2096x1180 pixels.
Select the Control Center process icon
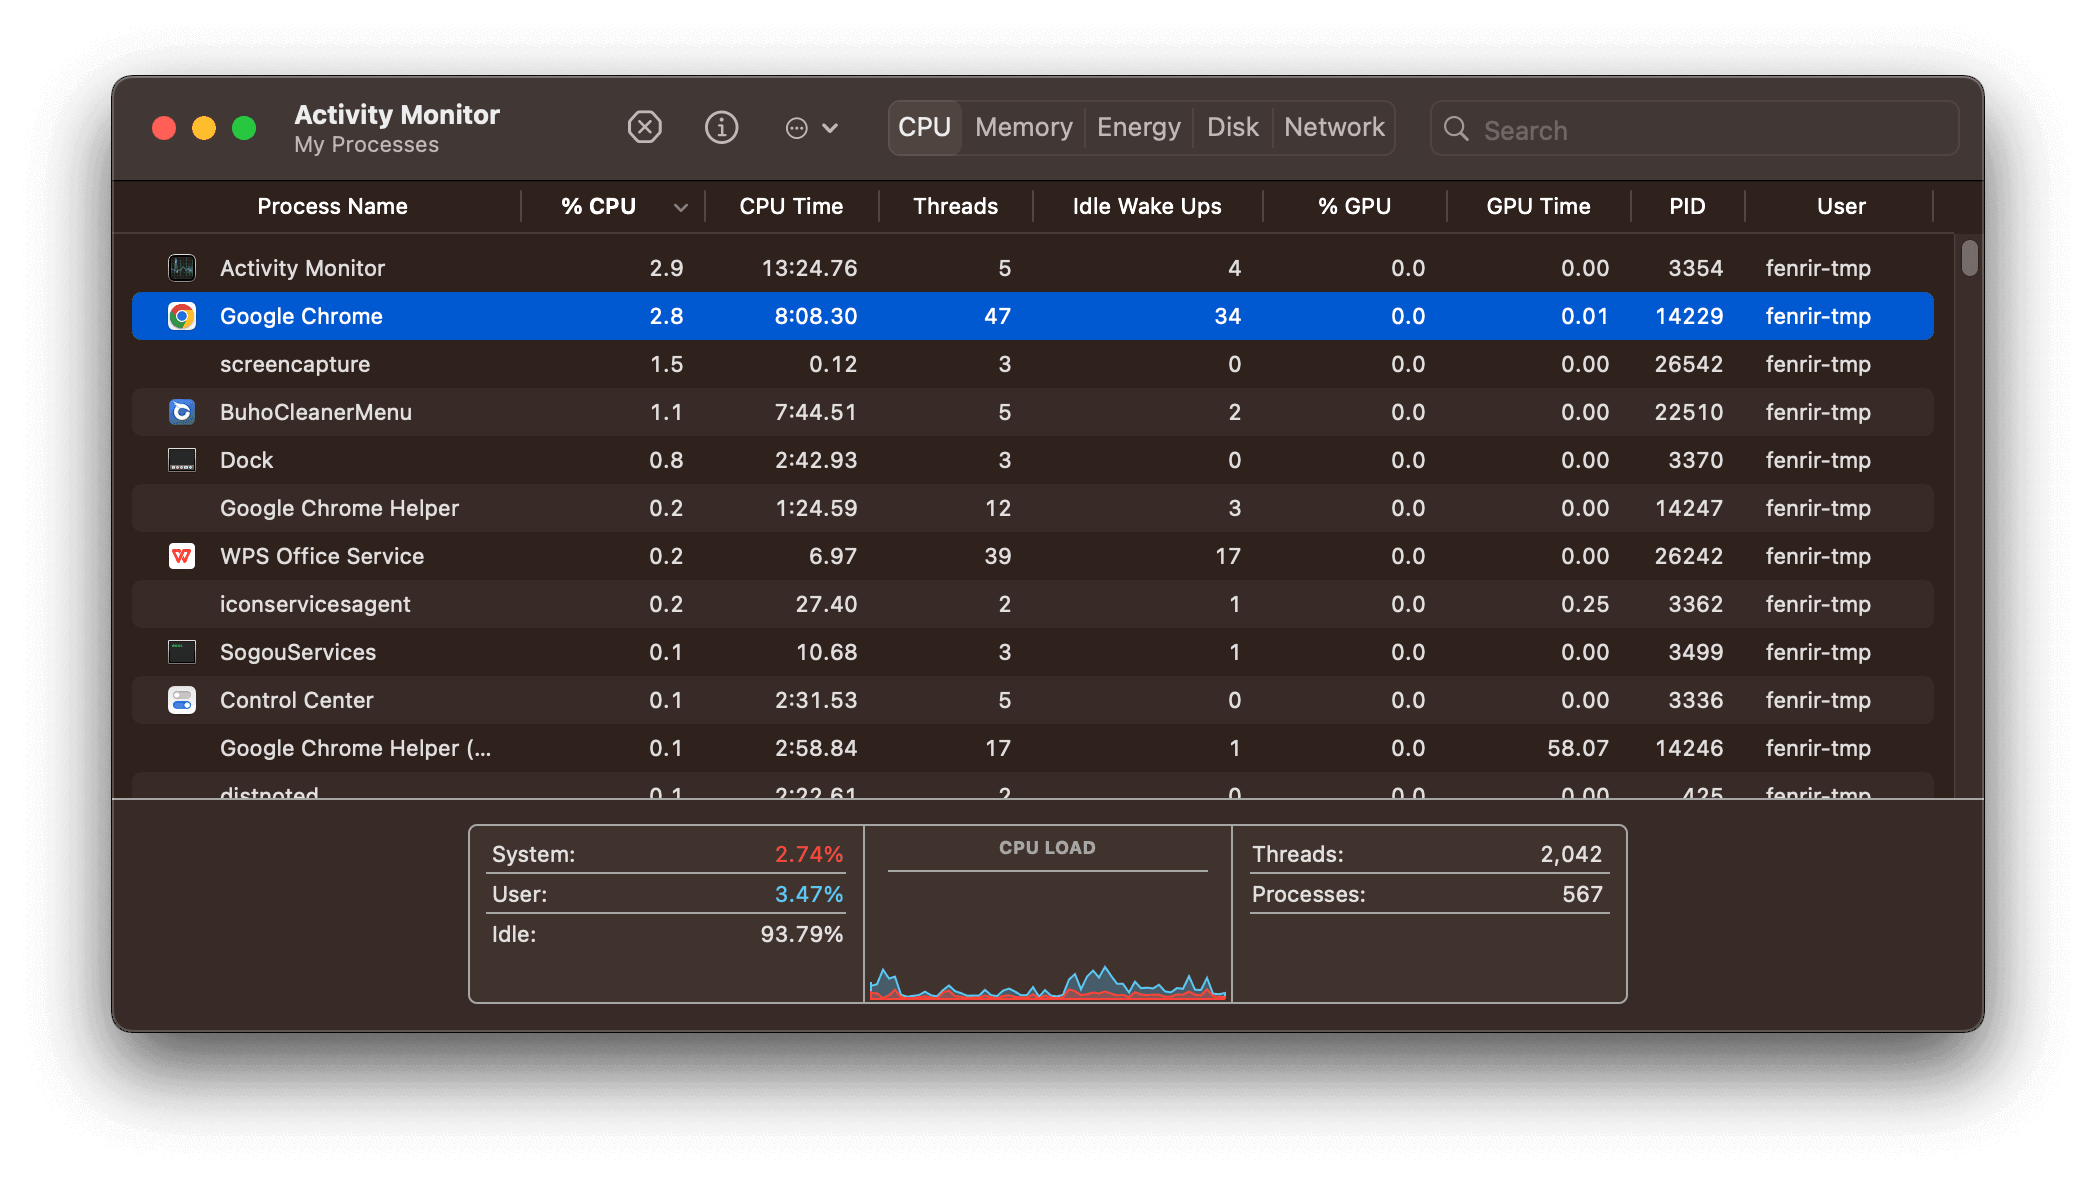coord(181,700)
